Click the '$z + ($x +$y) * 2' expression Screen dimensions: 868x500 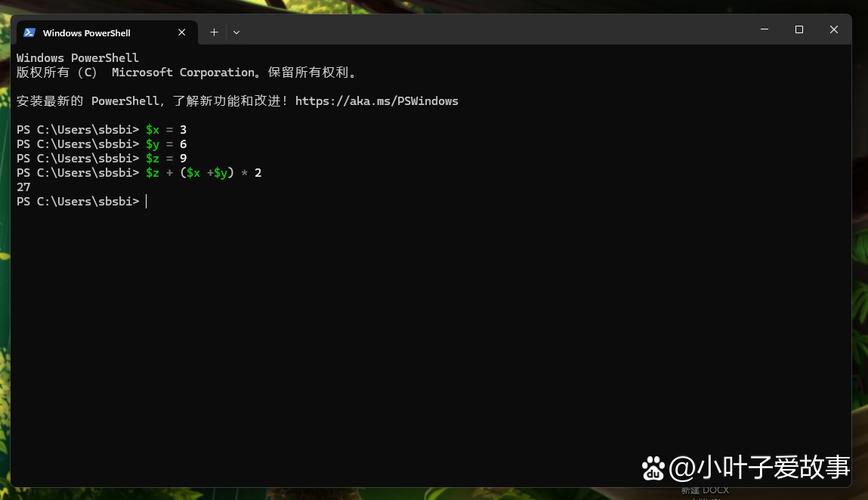[204, 173]
